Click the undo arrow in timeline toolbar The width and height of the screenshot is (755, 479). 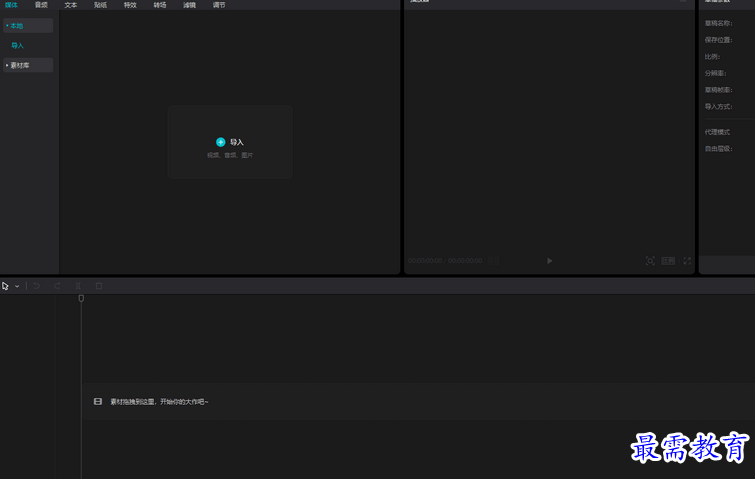click(37, 286)
